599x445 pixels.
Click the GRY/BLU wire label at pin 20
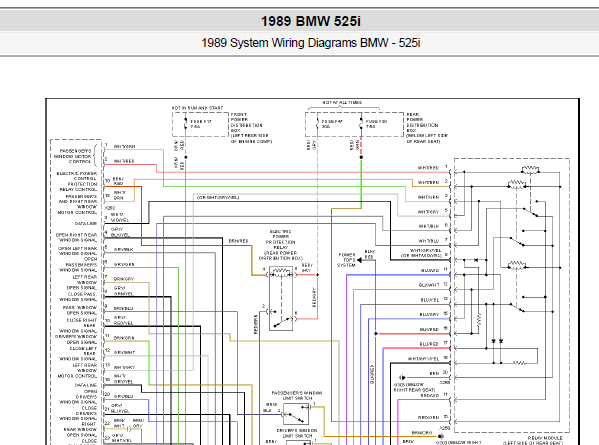pyautogui.click(x=123, y=396)
